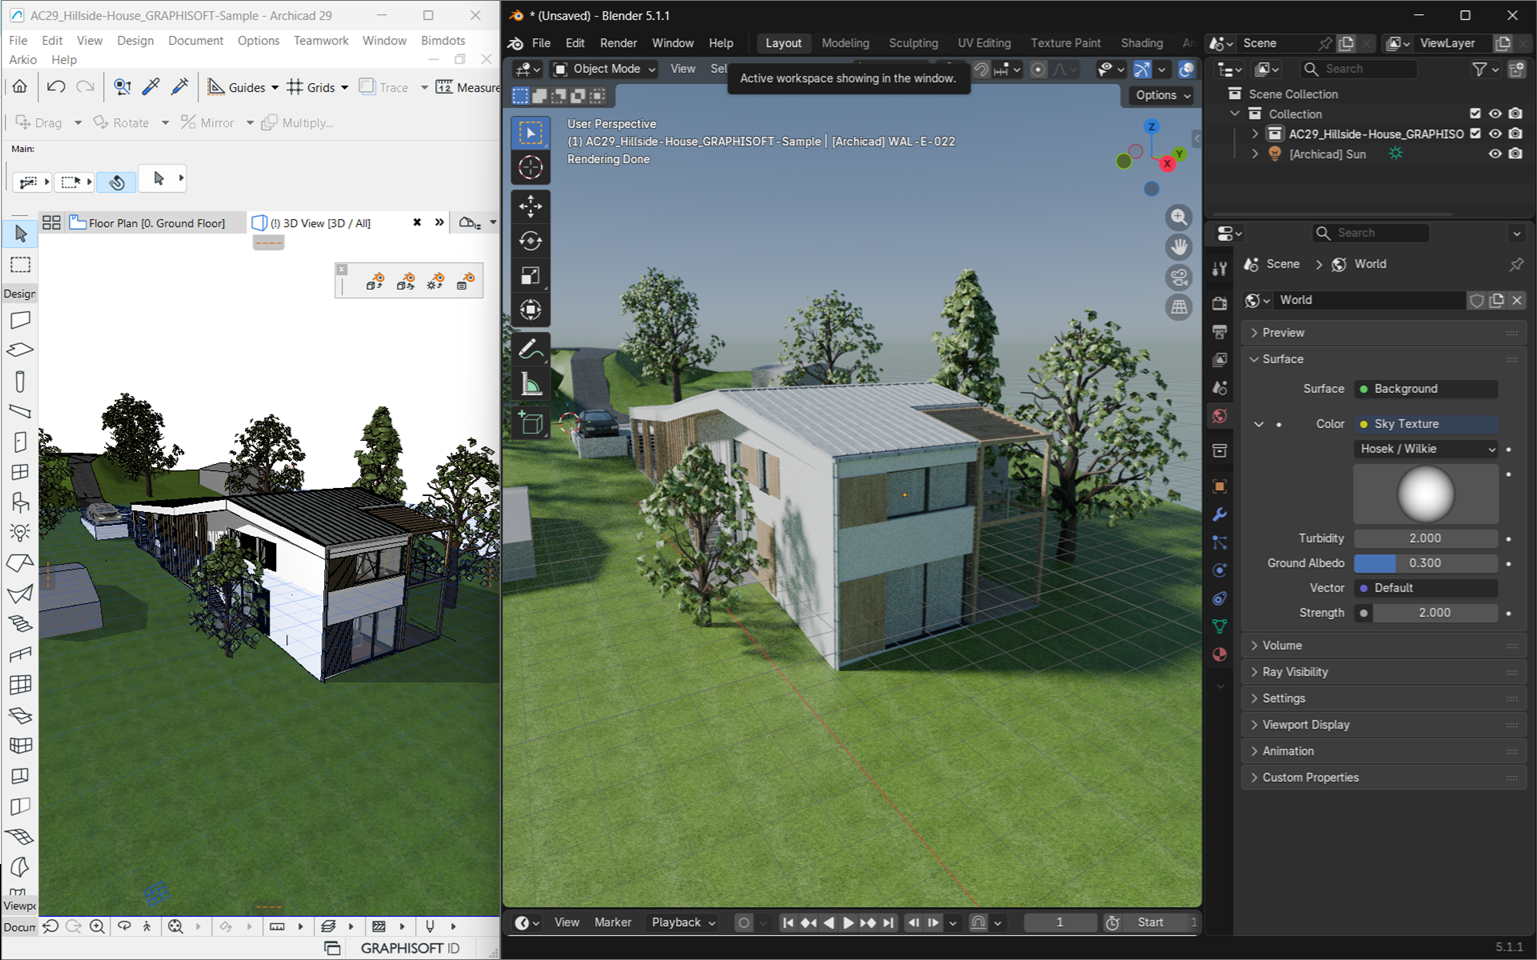Open the Playback dropdown in timeline

pos(684,923)
